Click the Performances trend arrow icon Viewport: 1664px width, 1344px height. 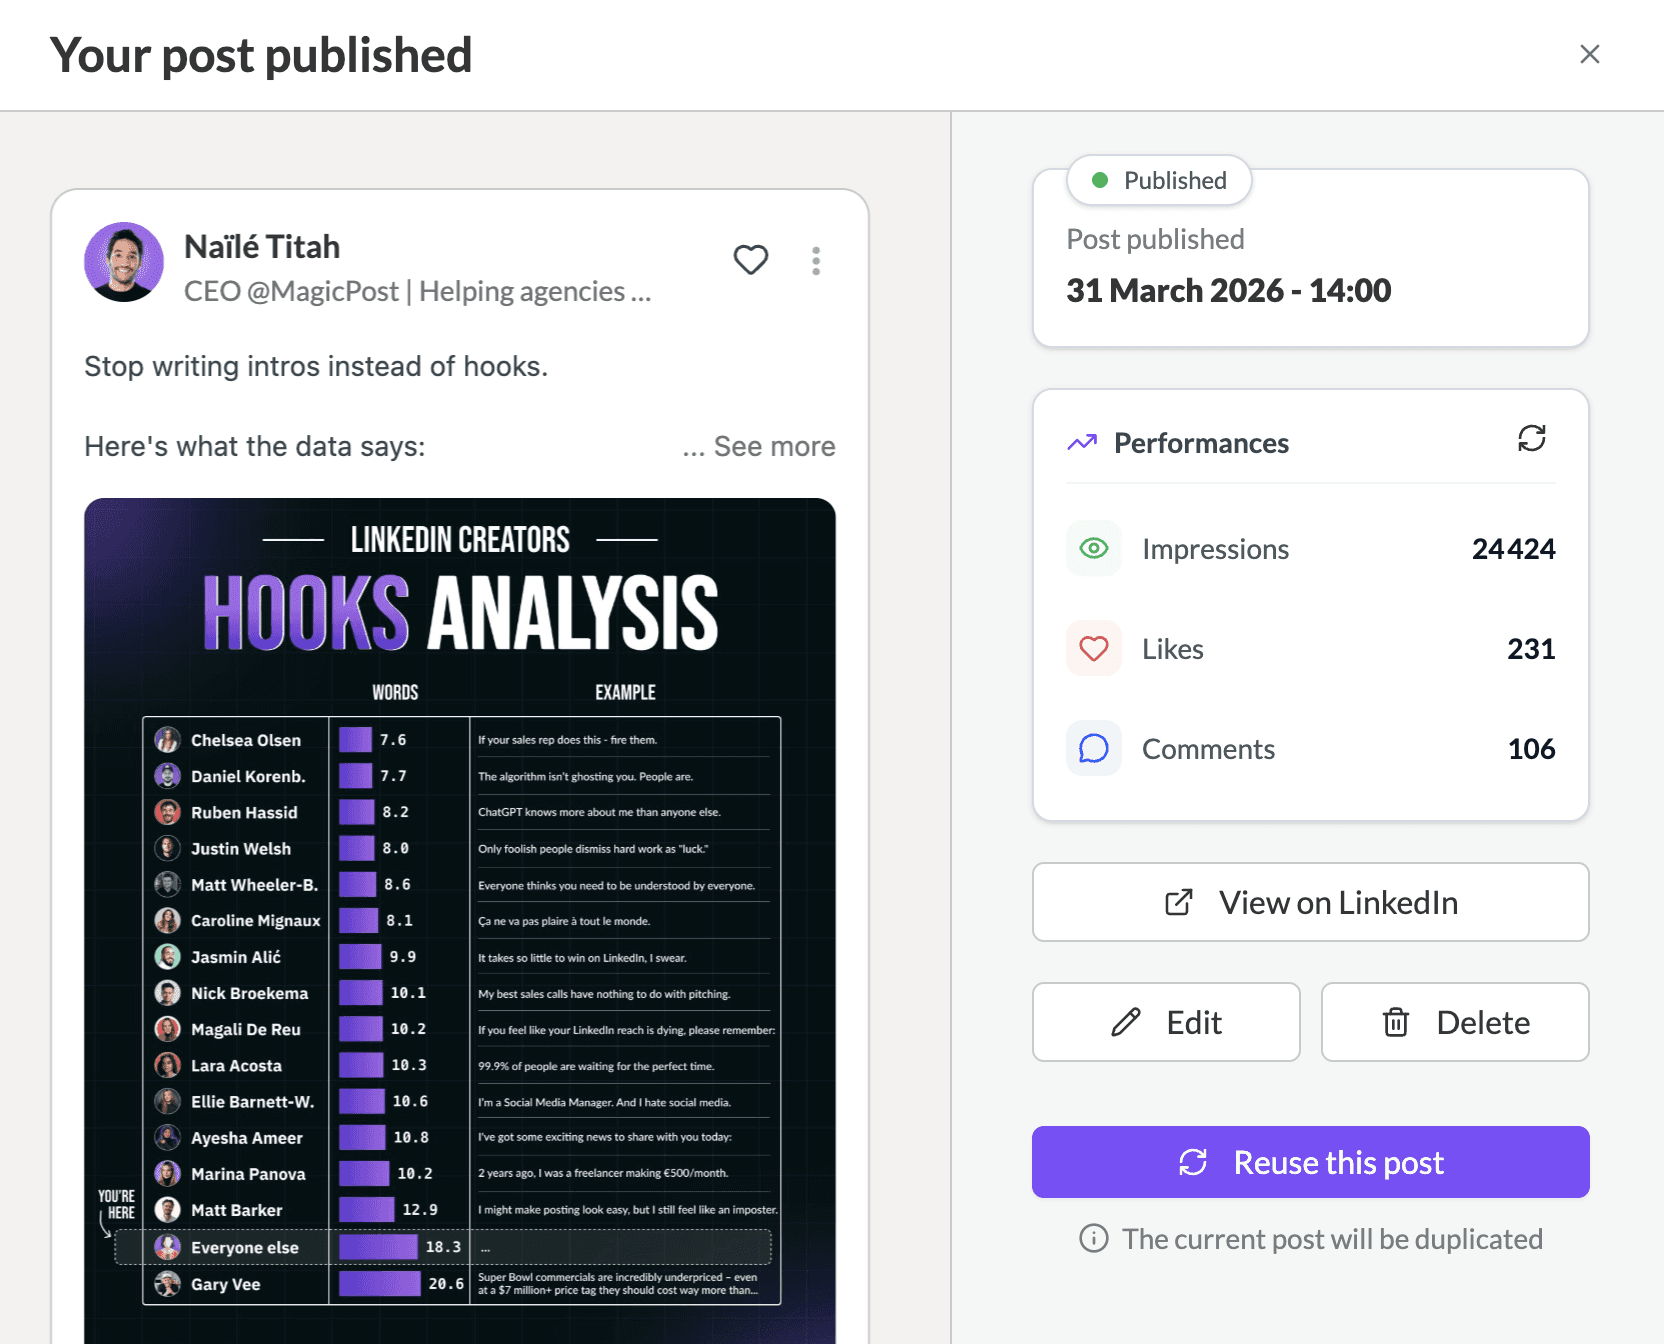[x=1082, y=442]
